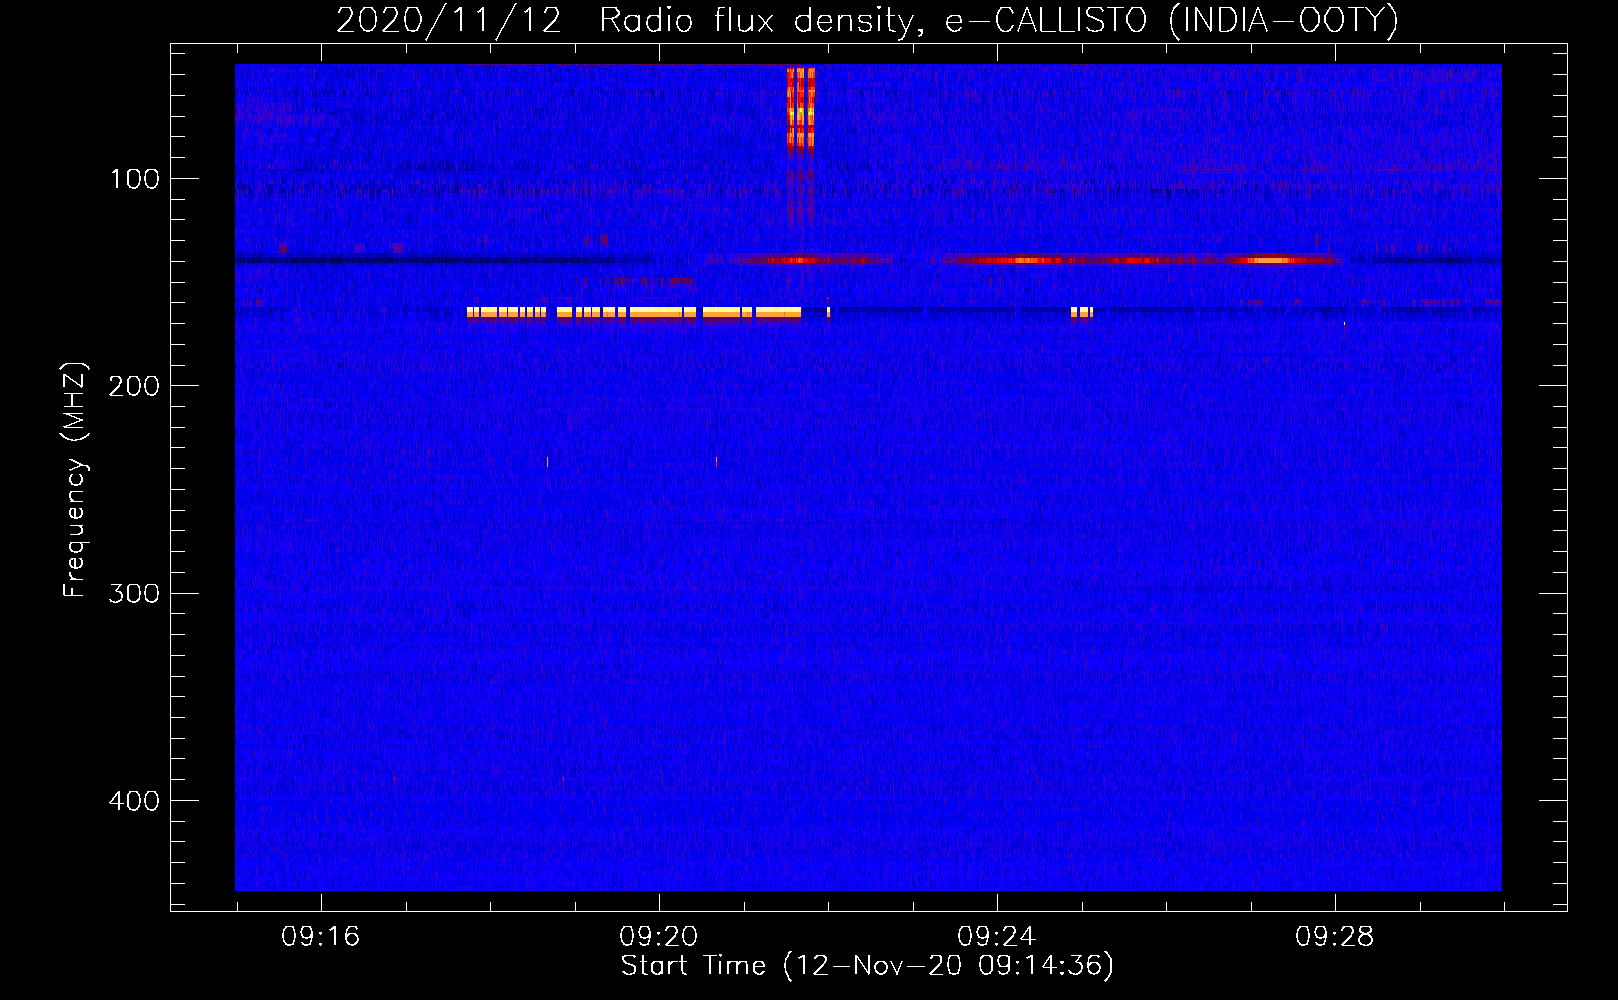
Task: Click the "Frequency (MHZ)" axis label
Action: click(75, 480)
